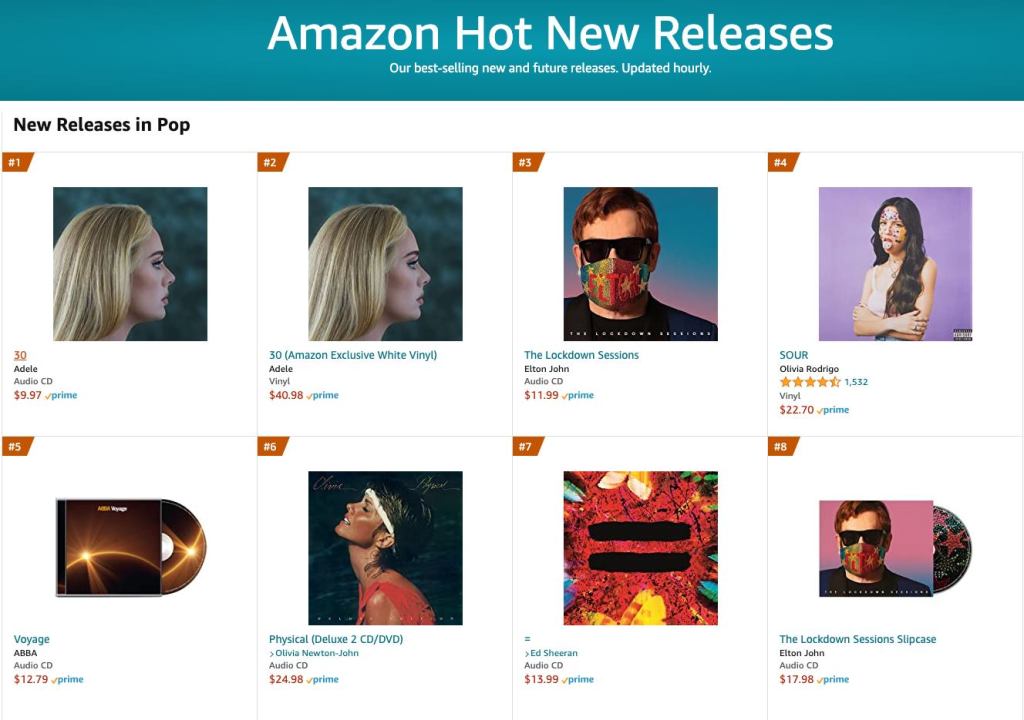This screenshot has height=720, width=1024.
Task: Select the SOUR album cover image
Action: 895,264
